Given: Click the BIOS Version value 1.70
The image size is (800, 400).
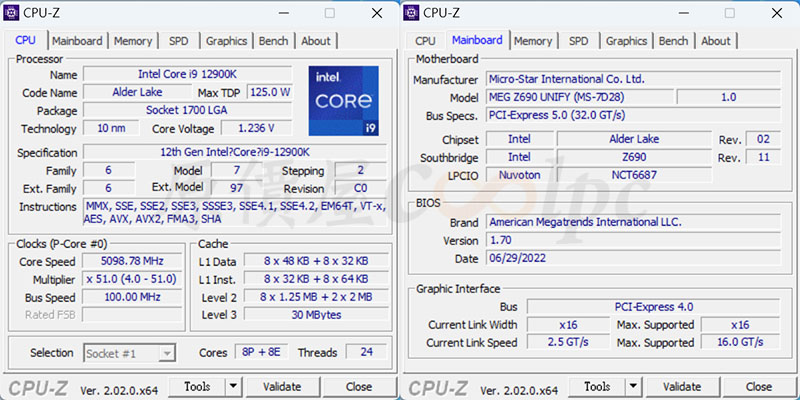Looking at the screenshot, I should click(633, 240).
